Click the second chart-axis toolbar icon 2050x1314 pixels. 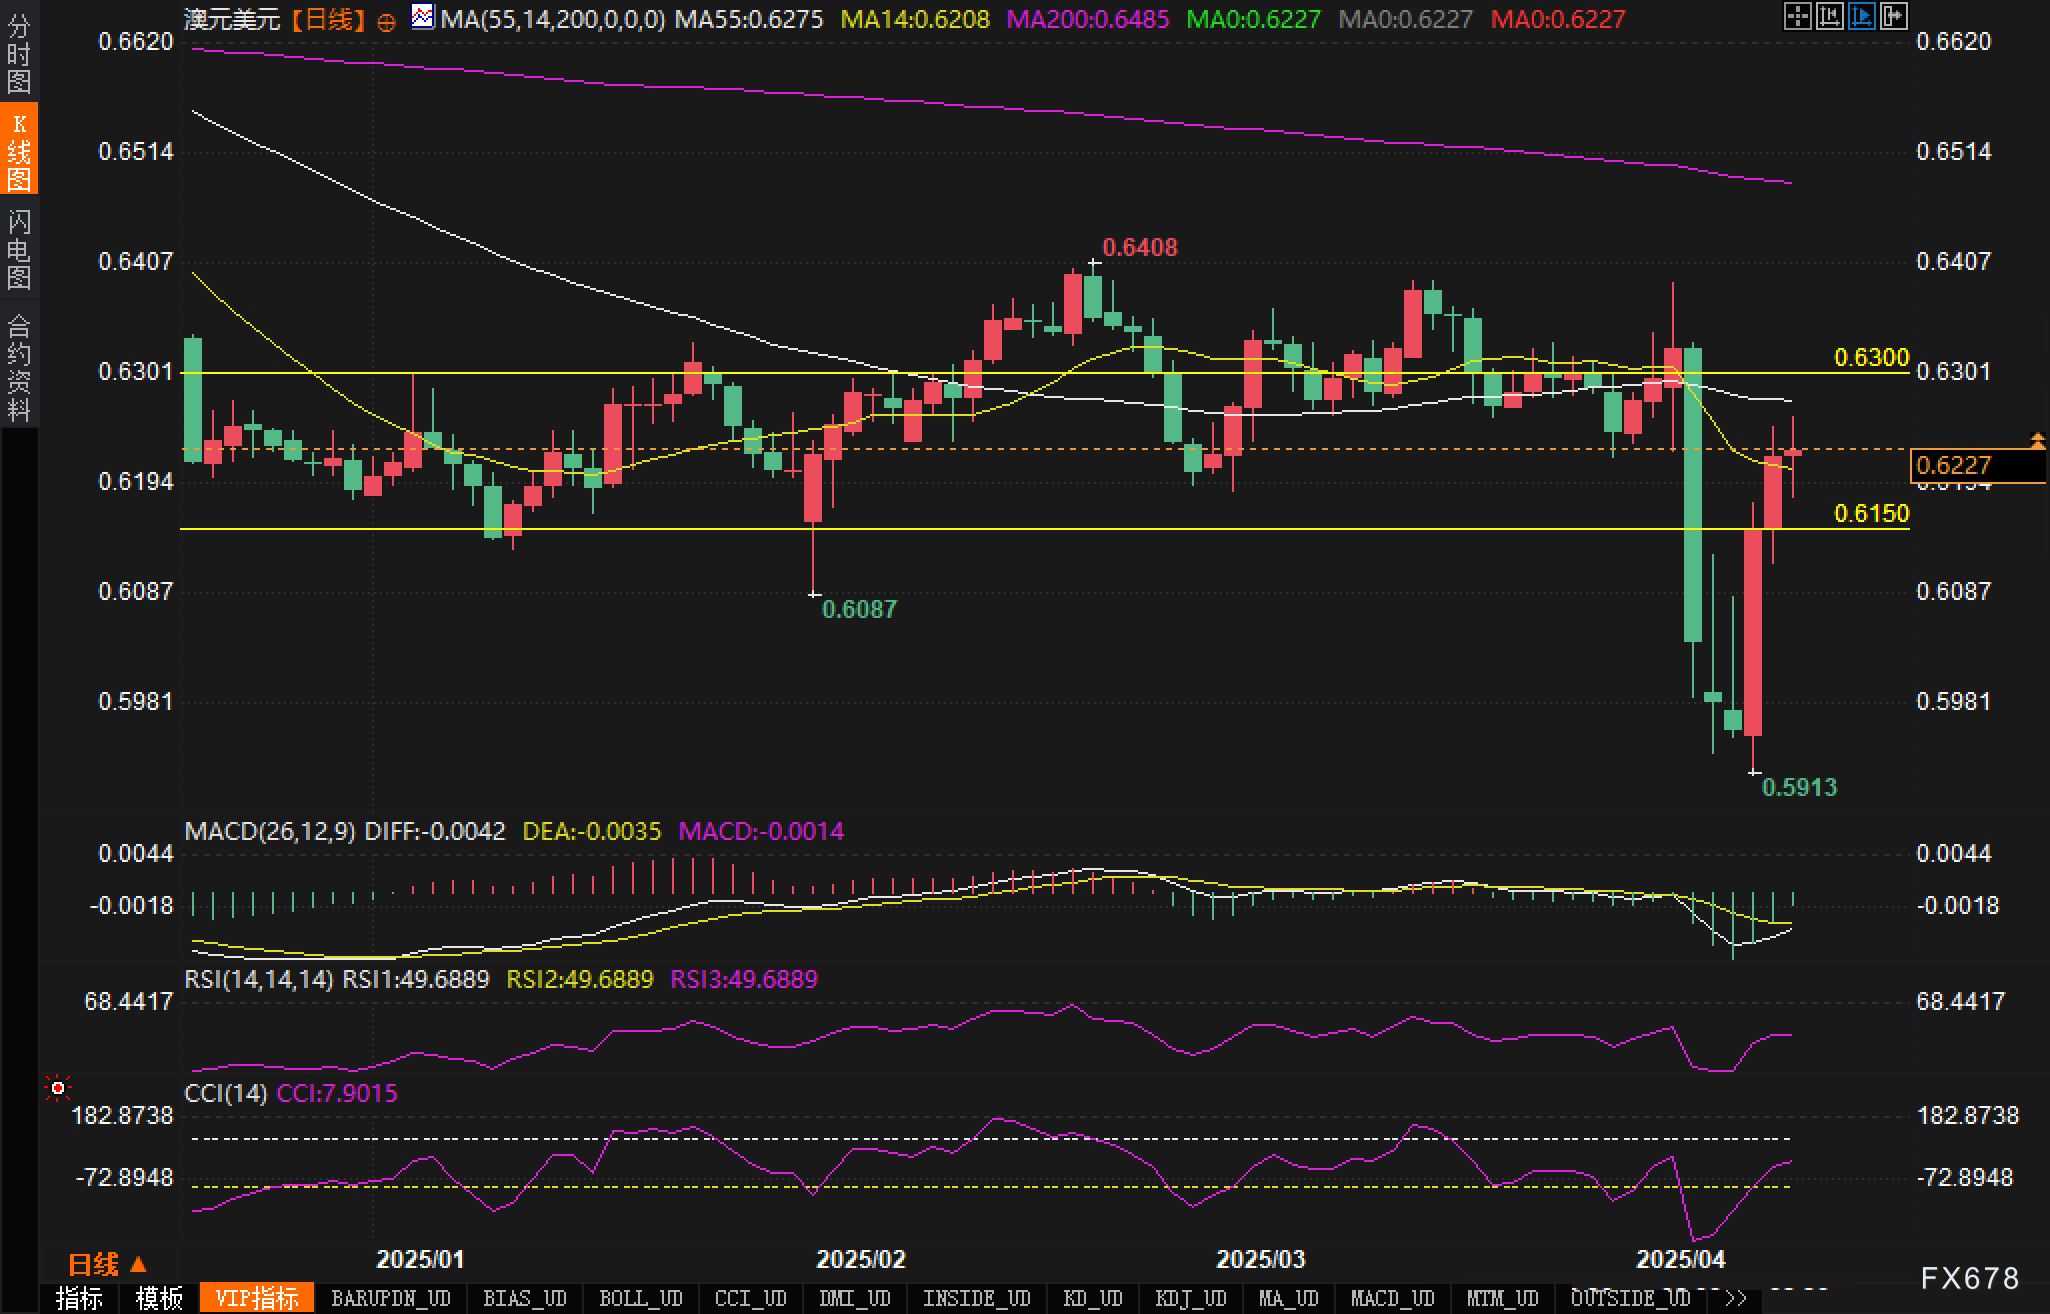coord(1829,16)
